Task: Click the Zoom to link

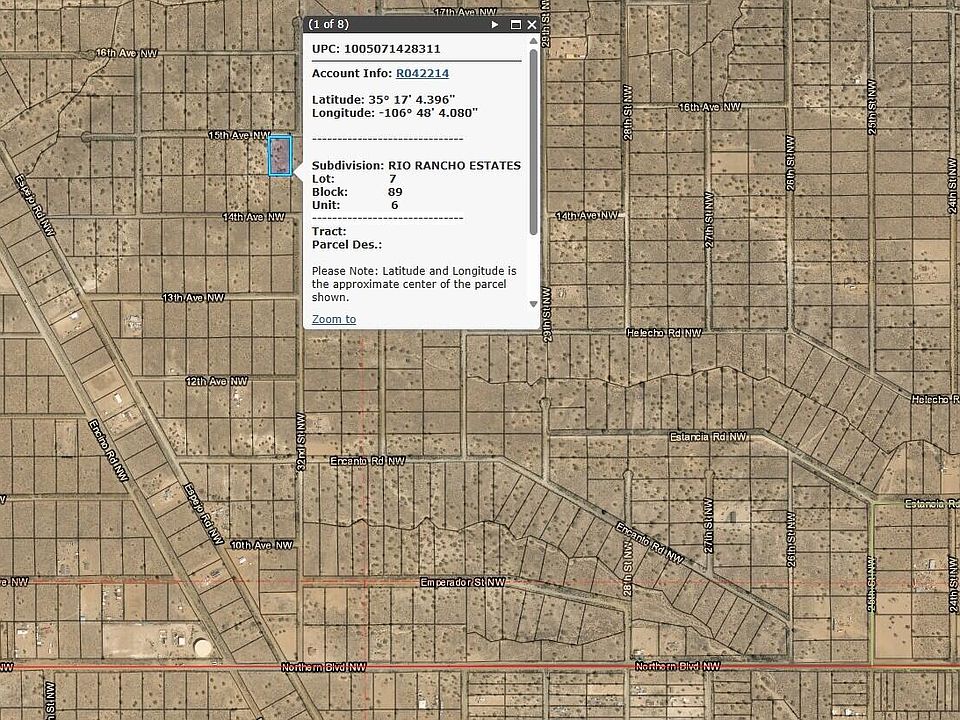Action: coord(333,319)
